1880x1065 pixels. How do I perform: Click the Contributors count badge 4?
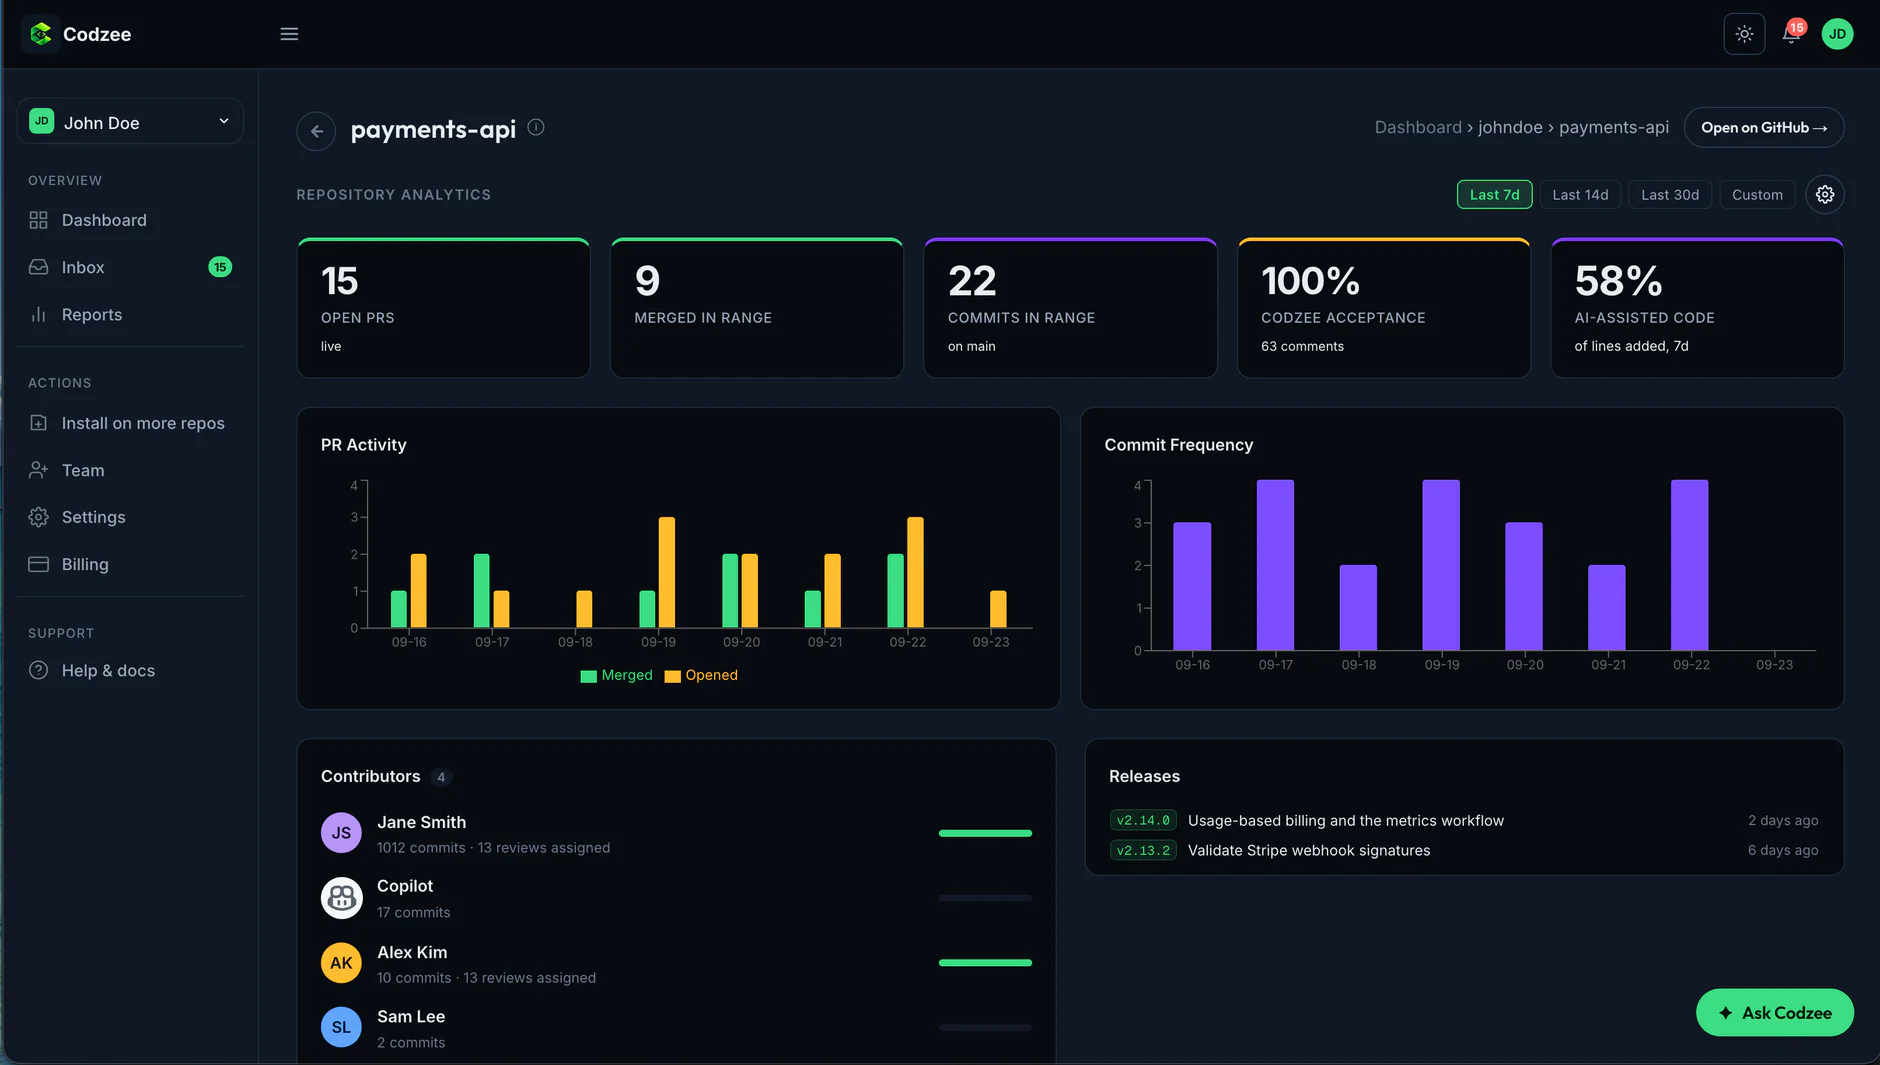tap(441, 777)
